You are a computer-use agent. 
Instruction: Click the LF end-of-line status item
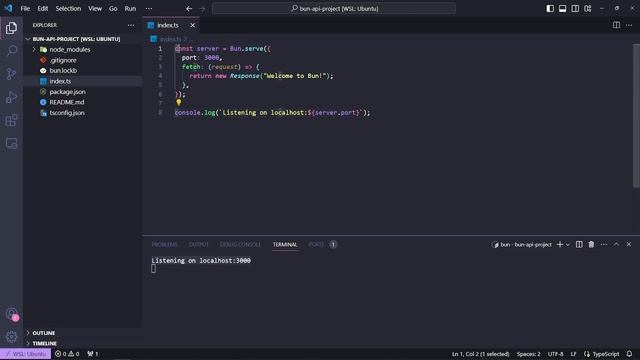[573, 354]
